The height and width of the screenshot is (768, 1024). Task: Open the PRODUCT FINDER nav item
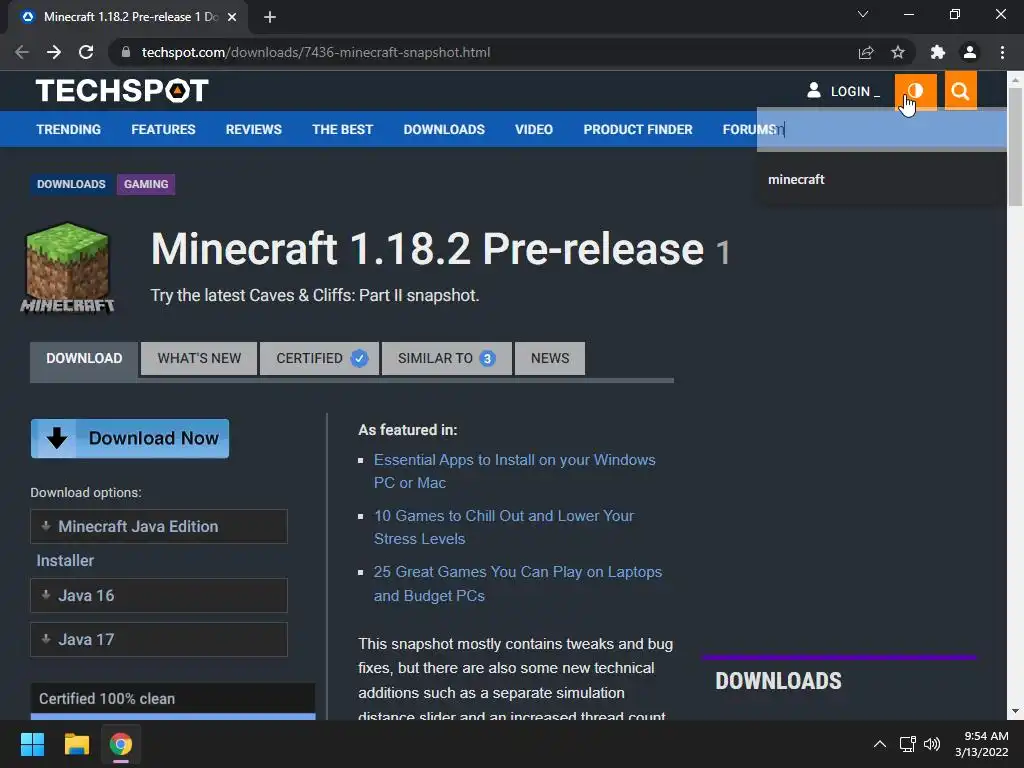pyautogui.click(x=637, y=129)
